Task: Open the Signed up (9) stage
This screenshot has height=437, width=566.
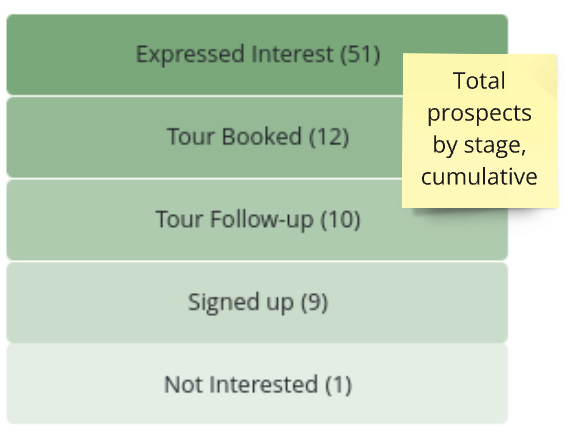Action: tap(257, 302)
